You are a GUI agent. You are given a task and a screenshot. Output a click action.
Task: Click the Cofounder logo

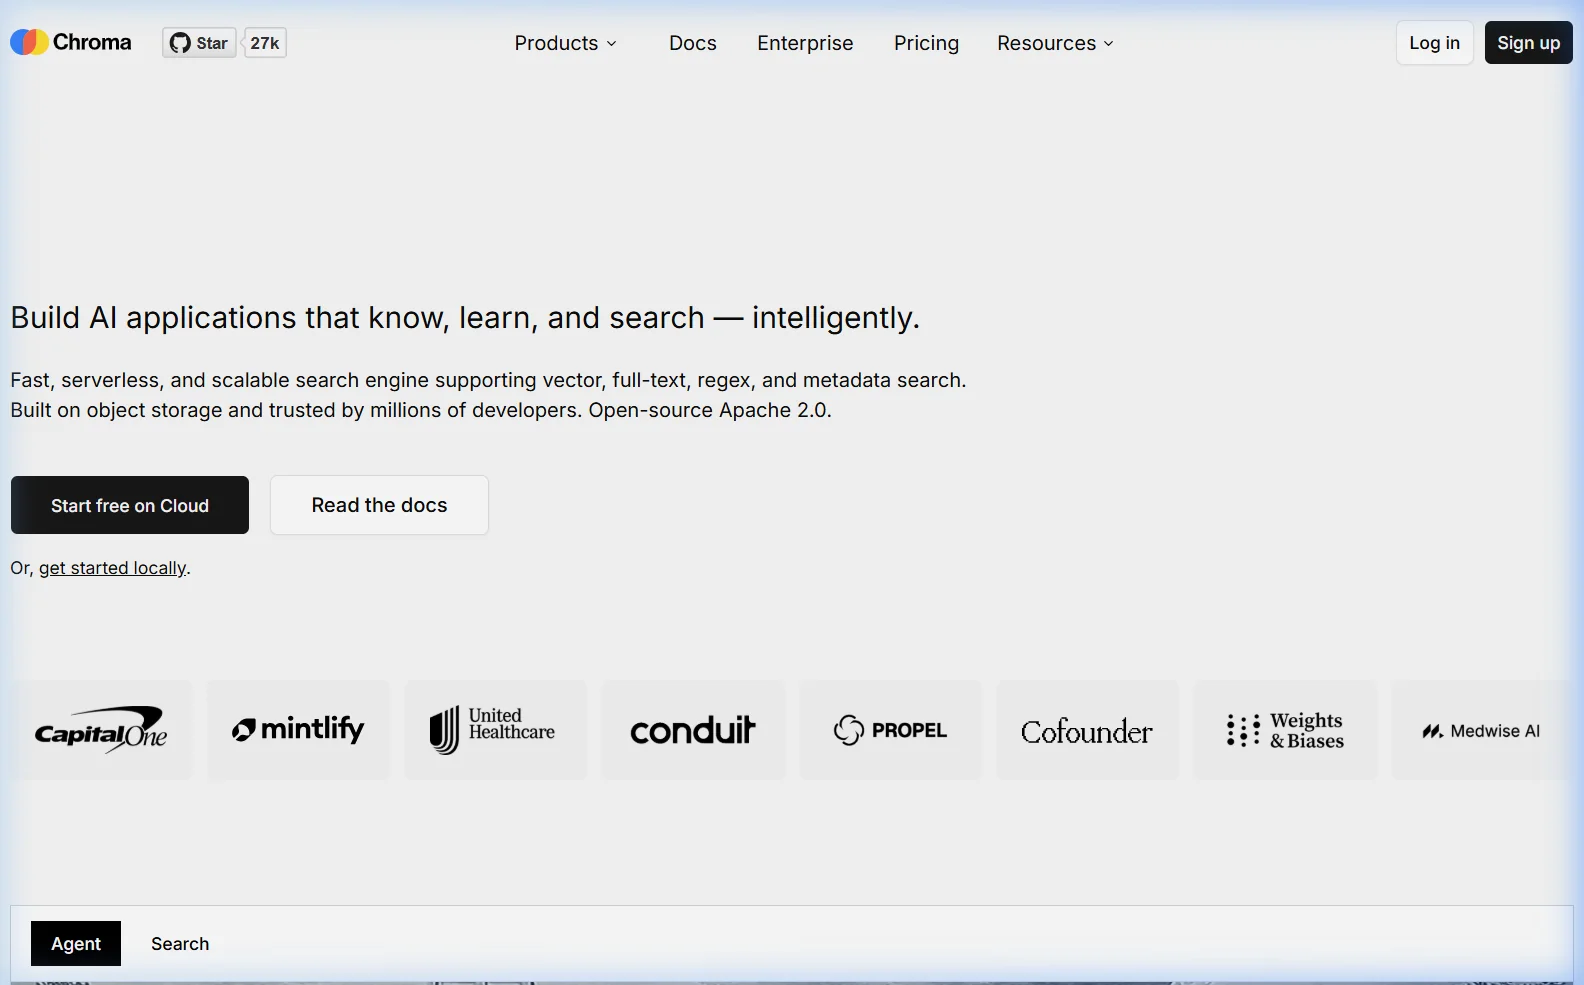coord(1087,730)
